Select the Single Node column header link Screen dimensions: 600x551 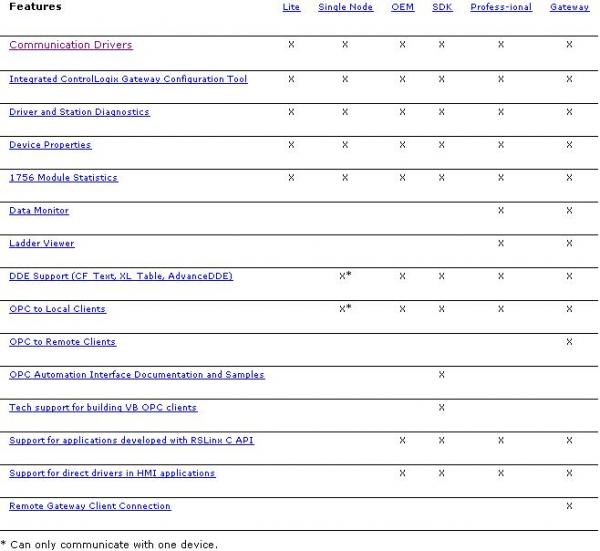click(x=346, y=7)
